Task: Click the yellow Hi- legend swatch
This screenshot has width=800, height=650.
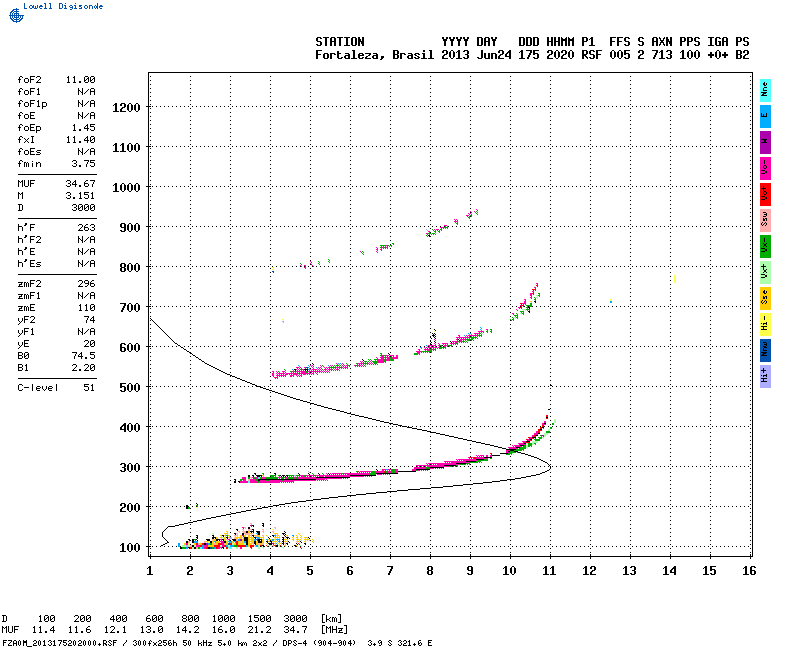Action: point(765,324)
